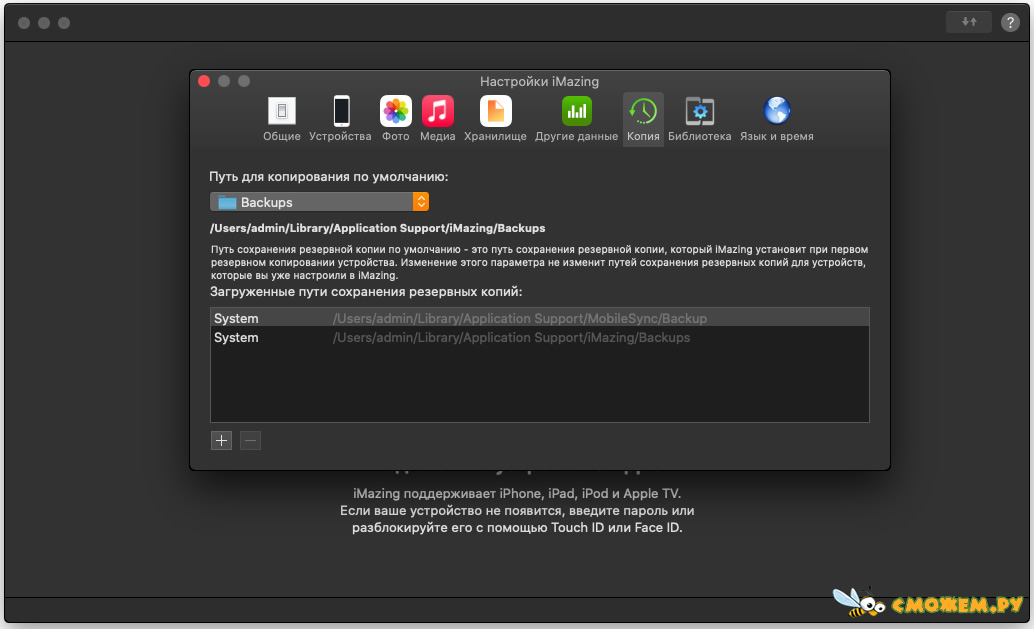Screen dimensions: 1034x629
Task: Remove backup location with minus button
Action: [251, 440]
